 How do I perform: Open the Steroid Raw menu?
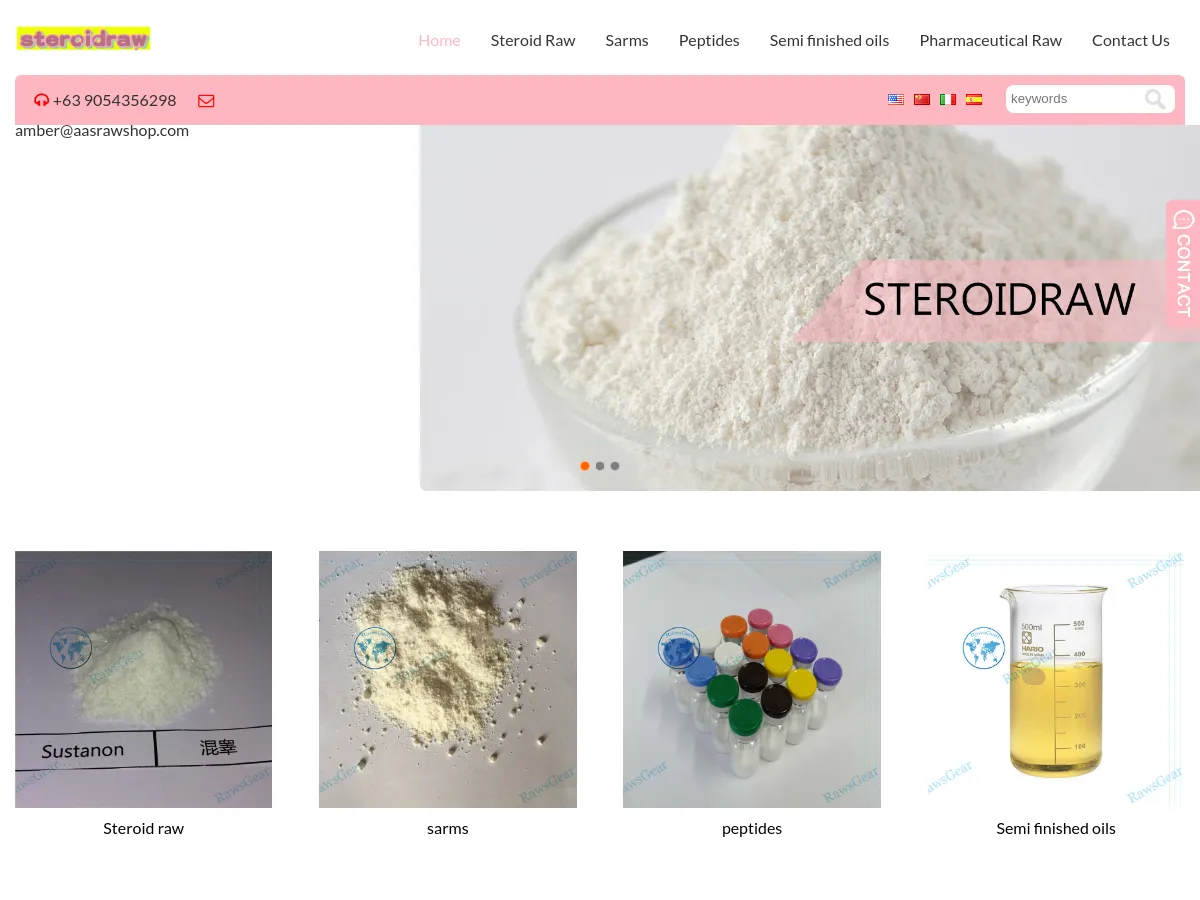click(x=533, y=40)
